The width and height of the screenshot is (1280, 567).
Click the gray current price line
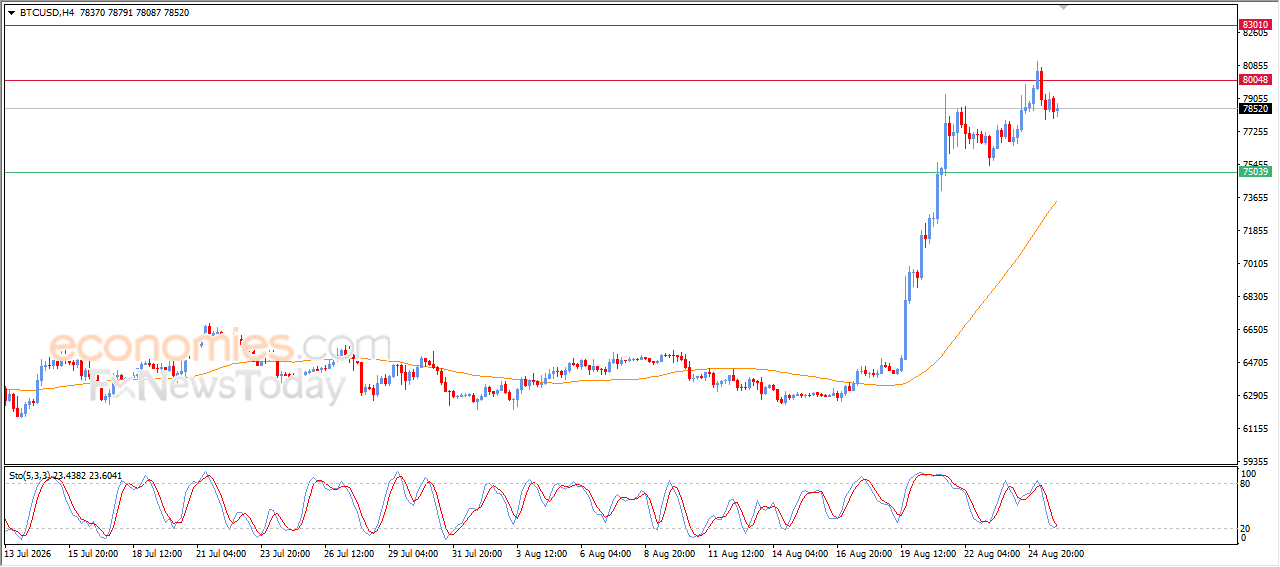point(620,108)
